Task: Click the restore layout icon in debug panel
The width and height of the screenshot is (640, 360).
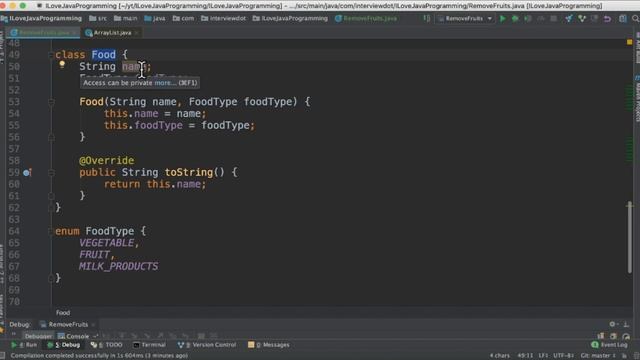Action: pyautogui.click(x=600, y=336)
